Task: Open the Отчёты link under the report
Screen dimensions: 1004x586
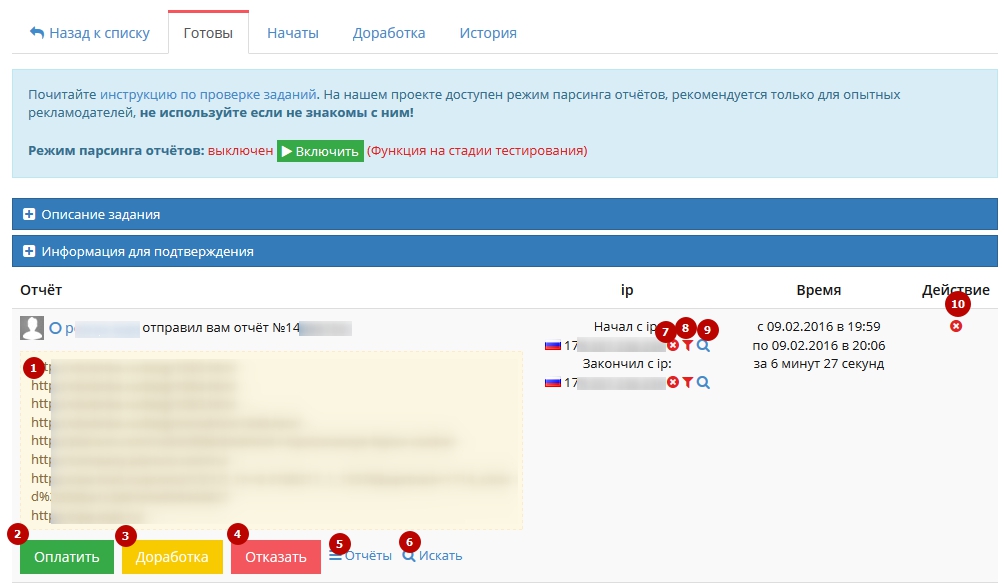Action: click(361, 555)
